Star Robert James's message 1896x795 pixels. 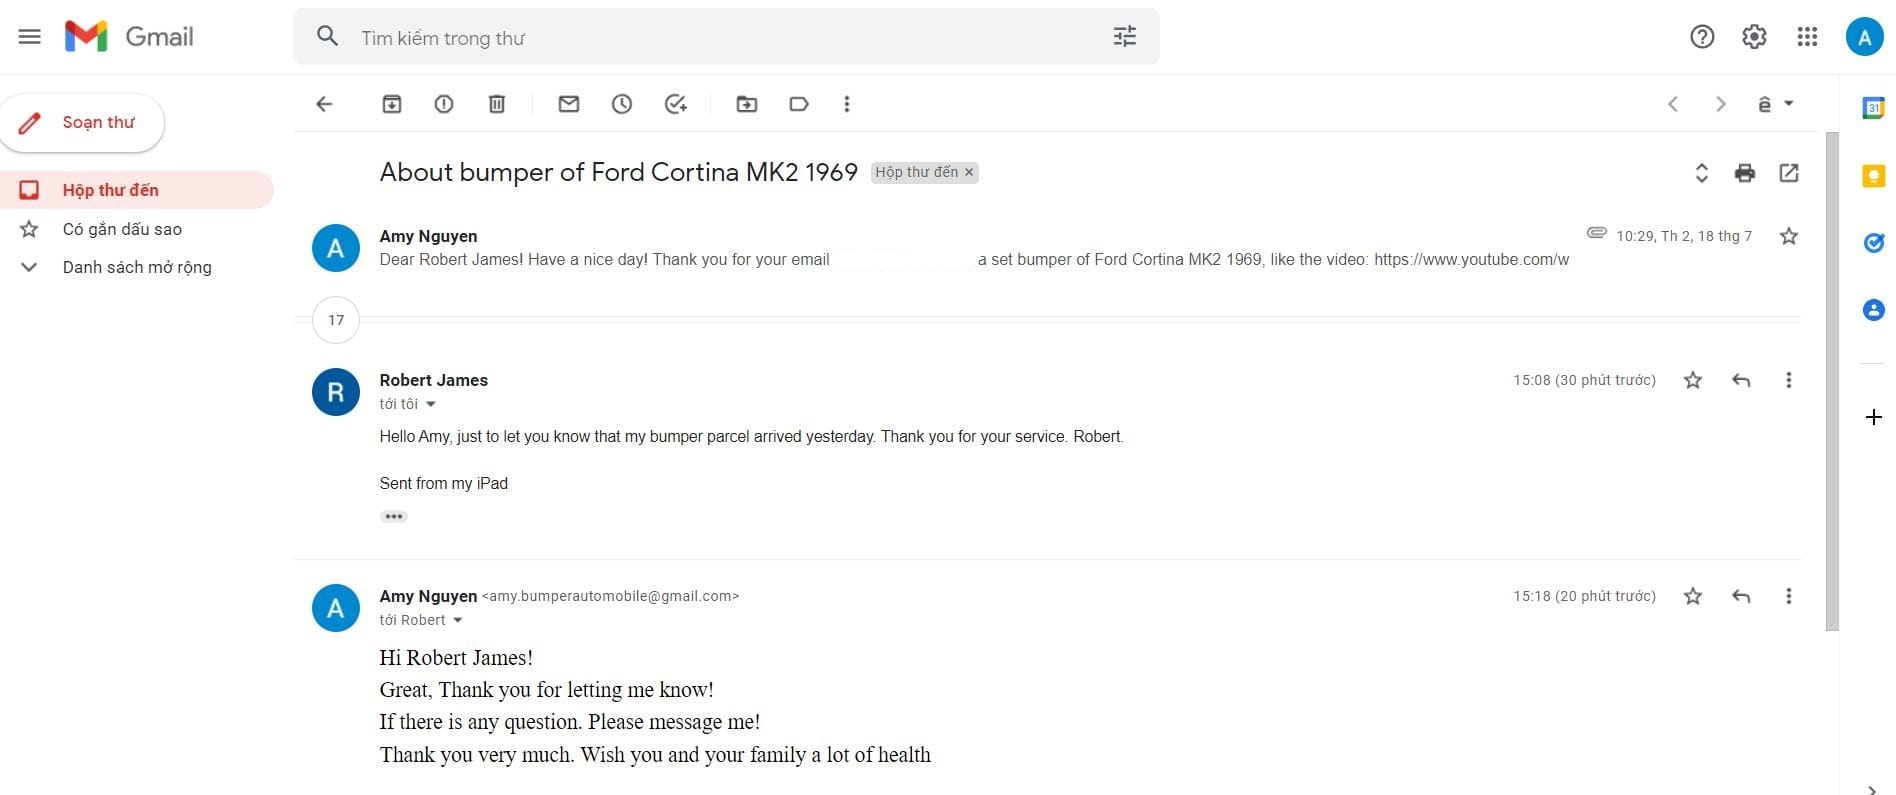pyautogui.click(x=1692, y=380)
